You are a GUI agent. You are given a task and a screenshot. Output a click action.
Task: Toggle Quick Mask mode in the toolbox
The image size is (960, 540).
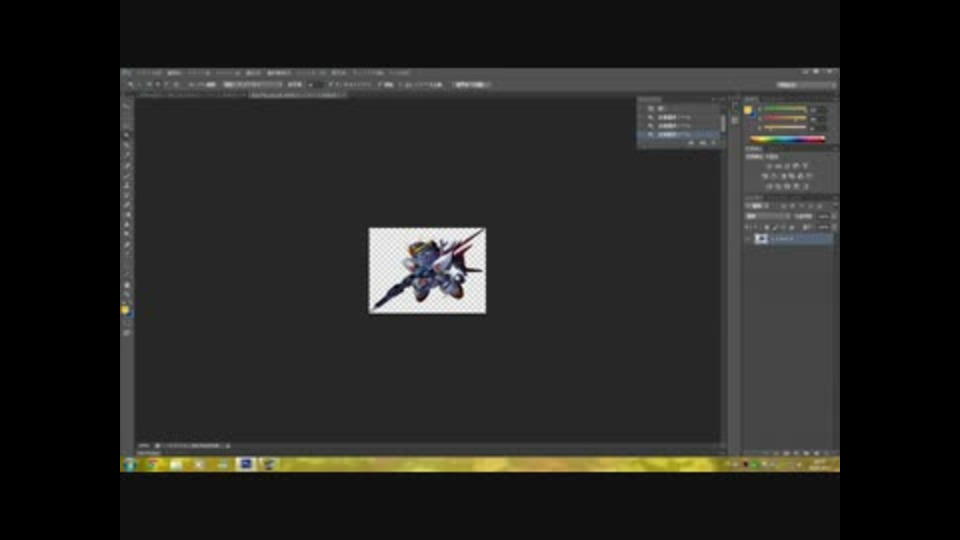point(127,324)
